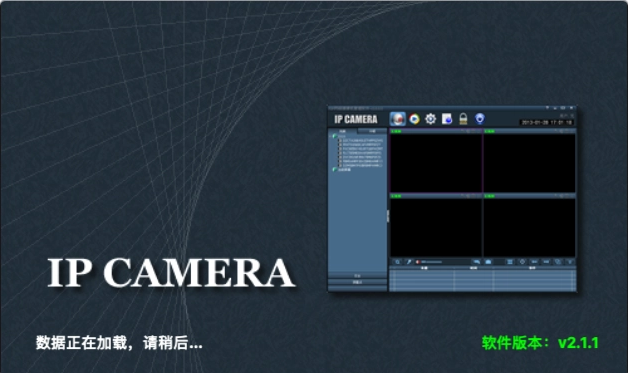
Task: Click the microphone icon below video grid
Action: pos(409,262)
